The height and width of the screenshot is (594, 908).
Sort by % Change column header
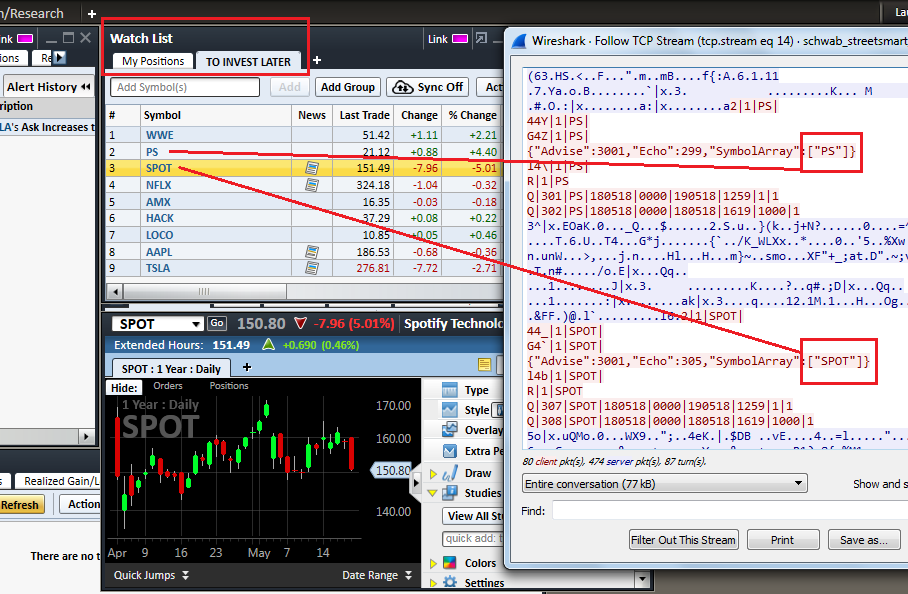coord(472,115)
